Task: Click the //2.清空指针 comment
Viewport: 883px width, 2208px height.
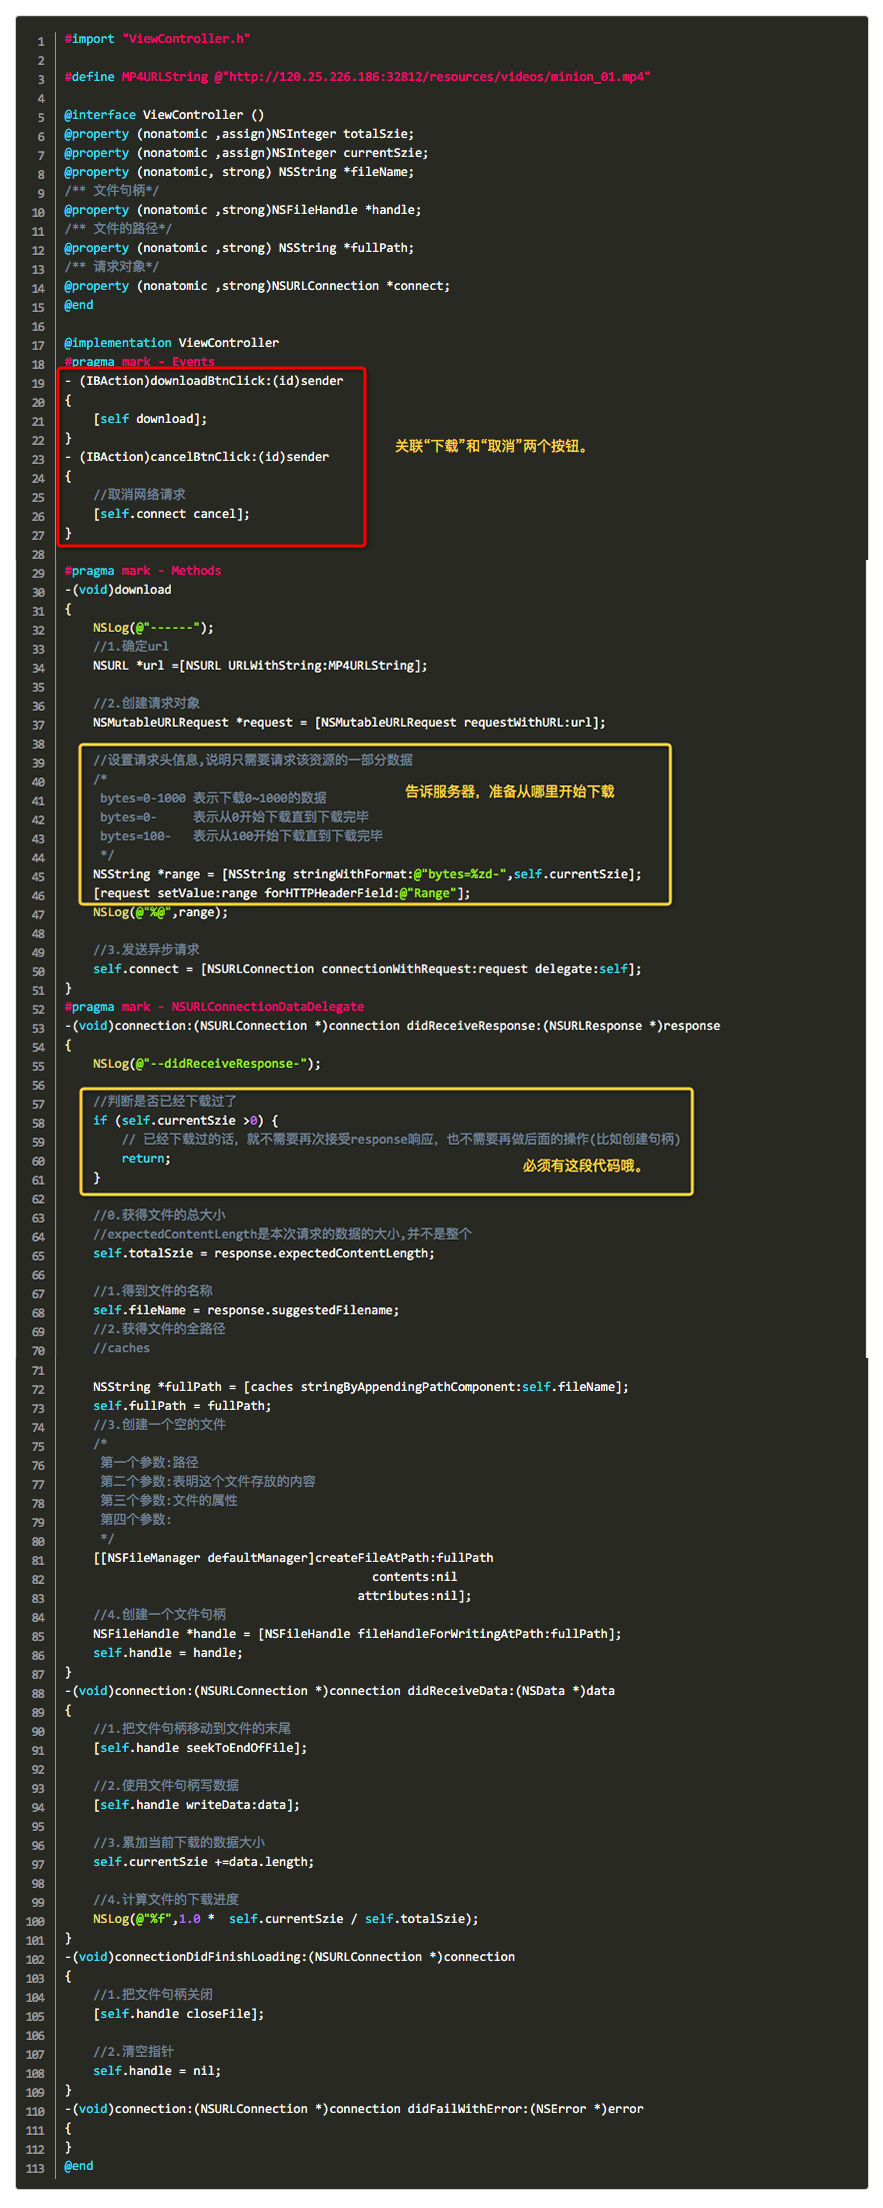Action: [133, 2052]
